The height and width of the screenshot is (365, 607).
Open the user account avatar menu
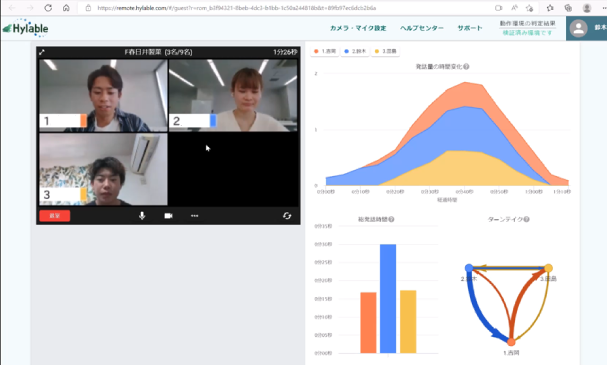578,28
